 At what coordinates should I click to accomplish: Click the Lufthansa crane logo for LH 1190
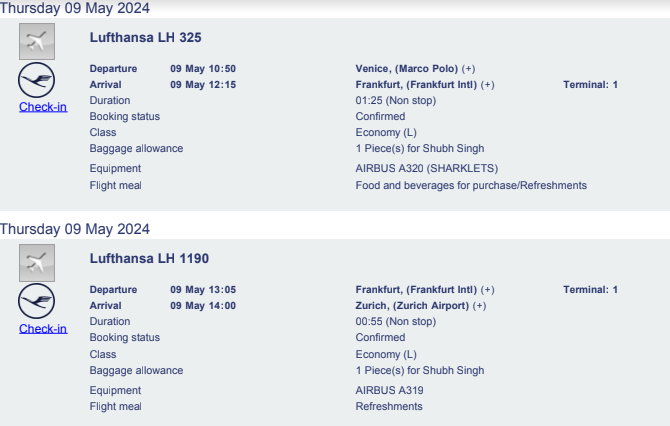(36, 301)
